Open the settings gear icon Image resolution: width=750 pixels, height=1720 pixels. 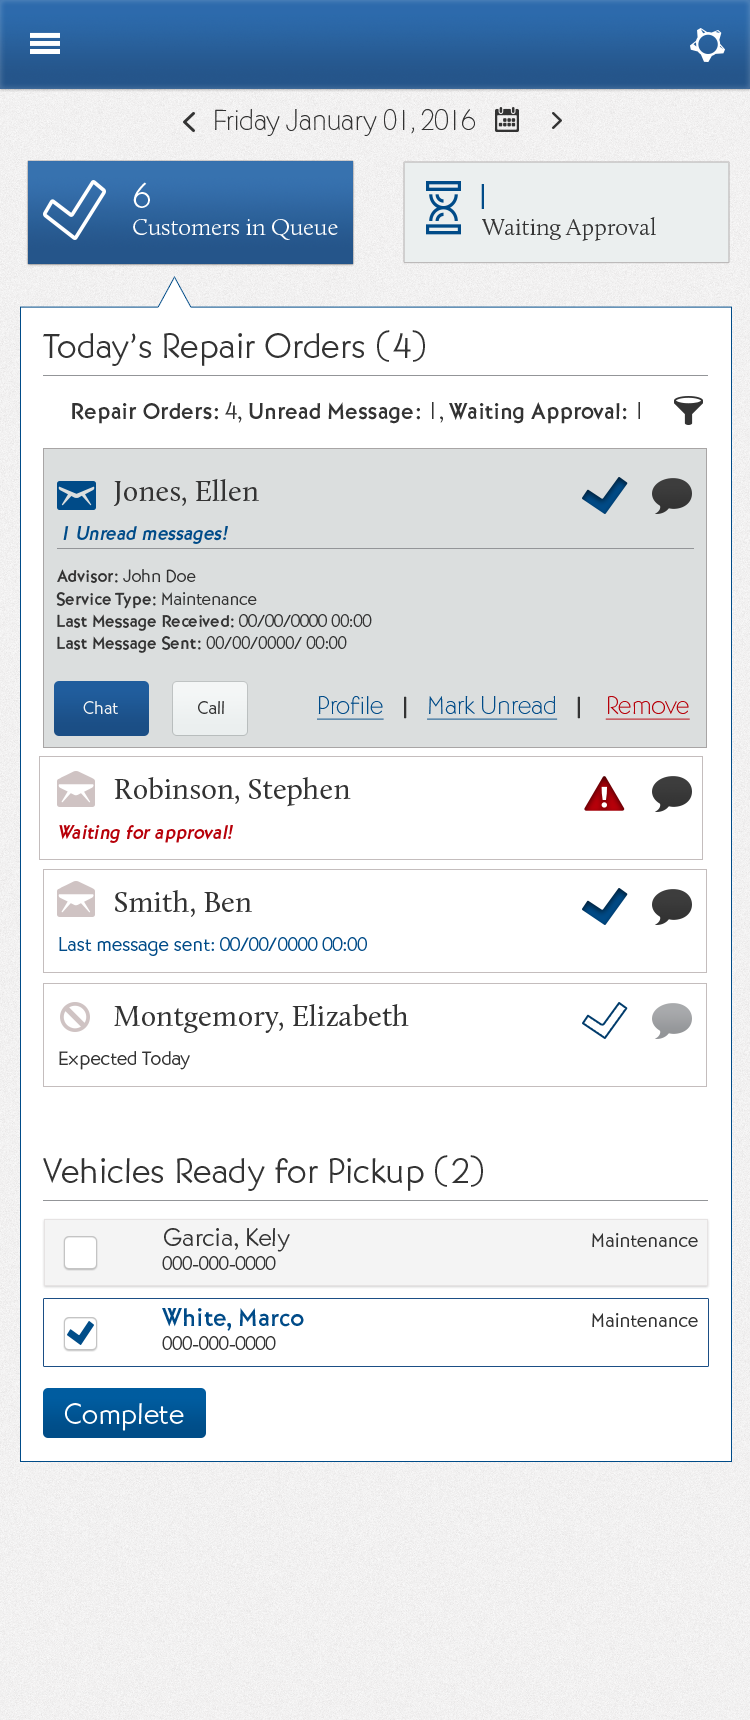[707, 44]
